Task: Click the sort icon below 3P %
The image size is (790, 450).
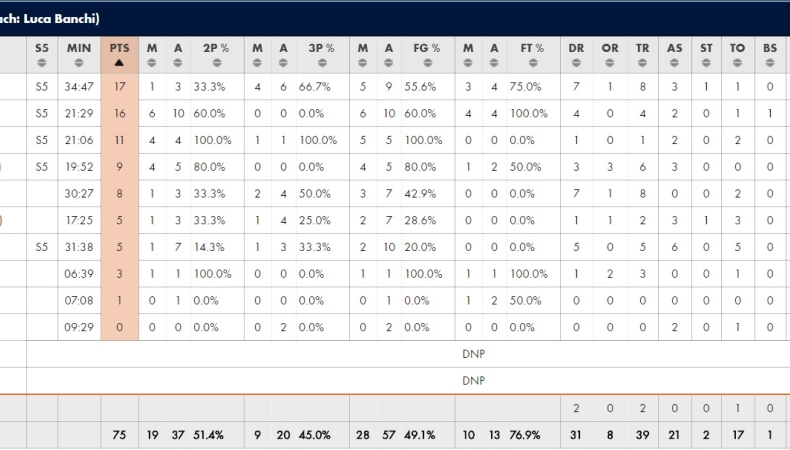Action: point(322,62)
